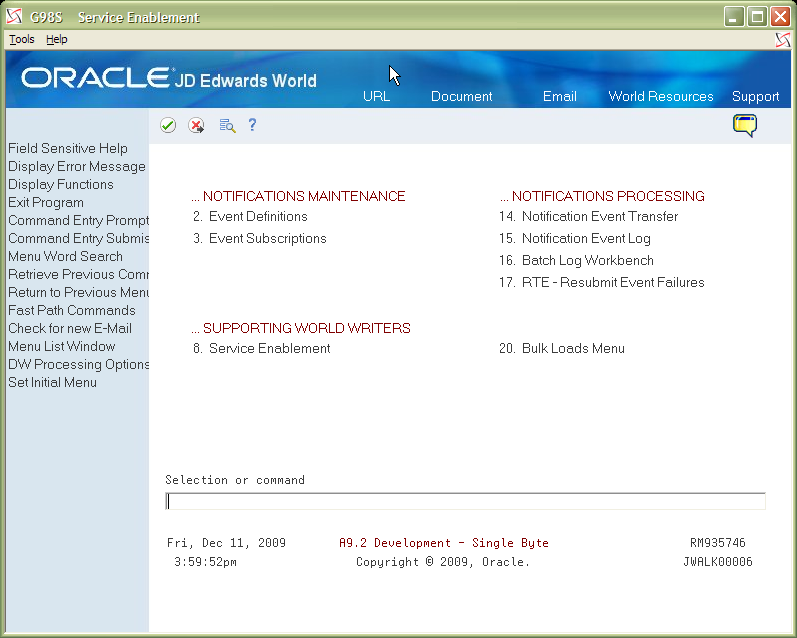This screenshot has height=638, width=797.
Task: Select Return to Previous Menu
Action: (x=78, y=292)
